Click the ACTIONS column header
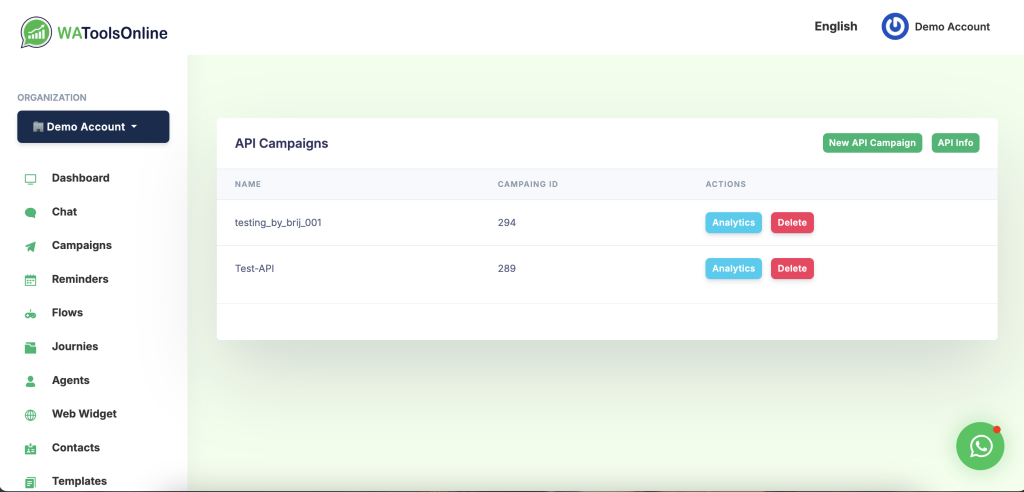Image resolution: width=1024 pixels, height=492 pixels. pyautogui.click(x=726, y=184)
